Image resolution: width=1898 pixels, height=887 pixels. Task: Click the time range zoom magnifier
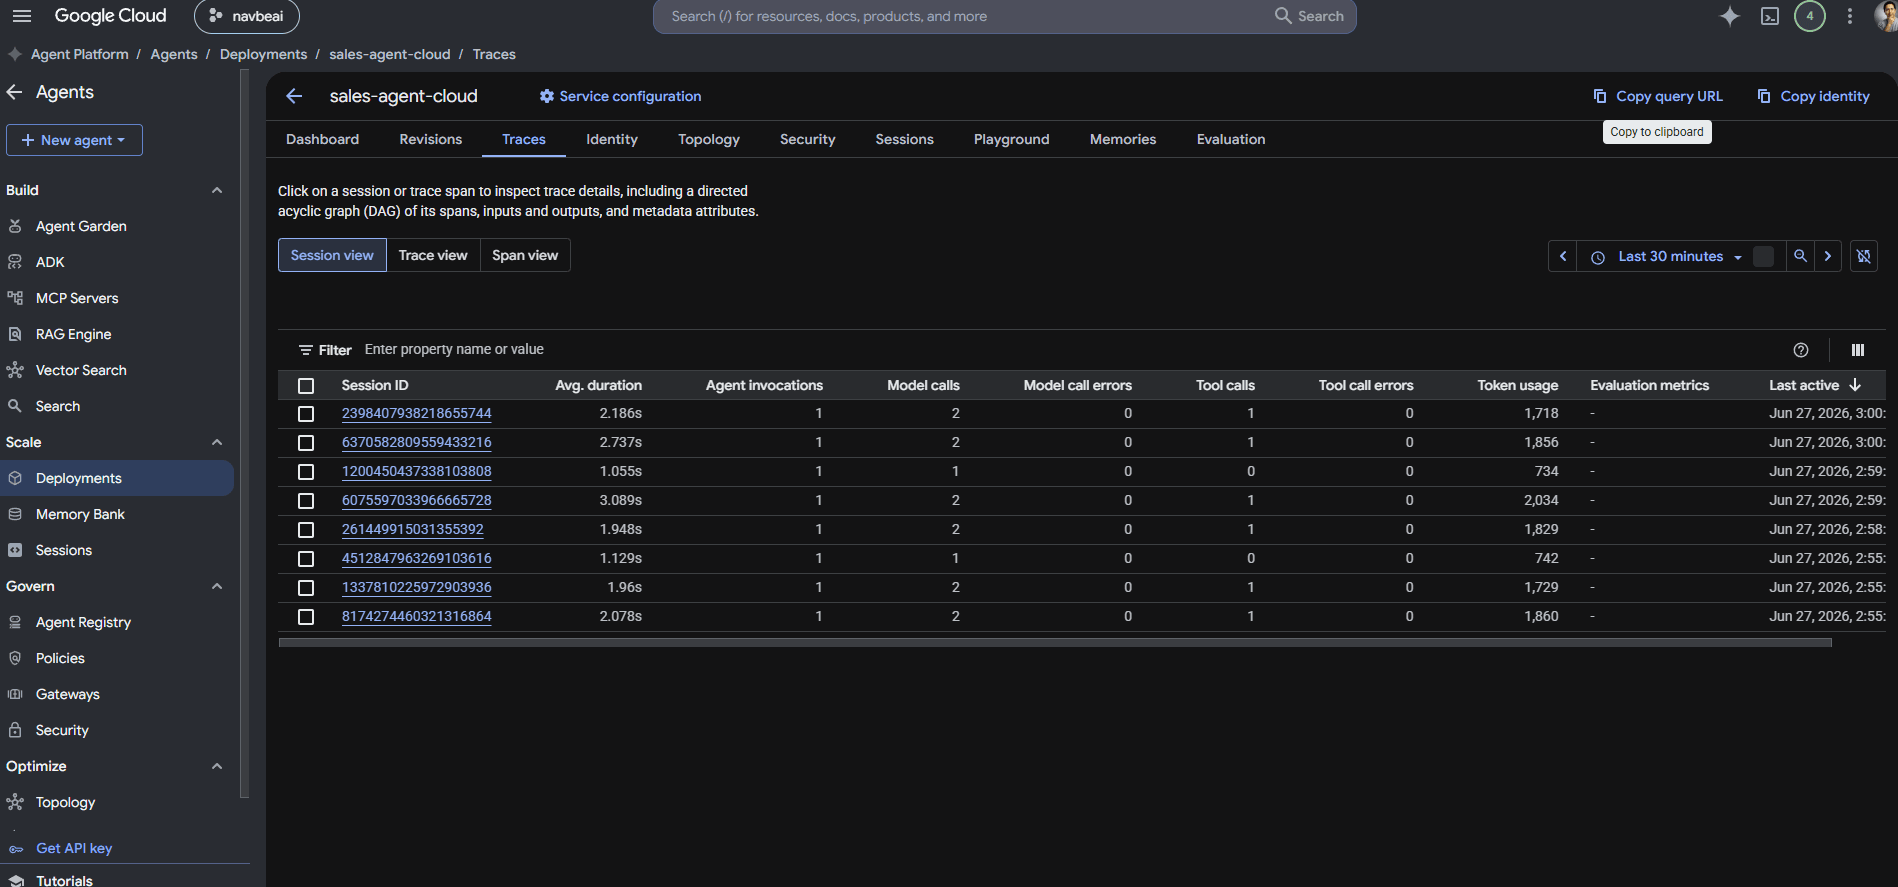1800,256
